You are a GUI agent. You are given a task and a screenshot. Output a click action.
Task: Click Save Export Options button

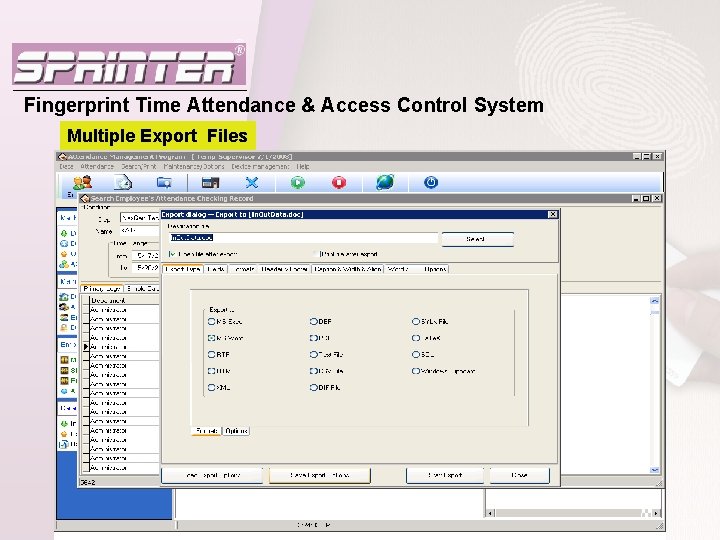(320, 475)
